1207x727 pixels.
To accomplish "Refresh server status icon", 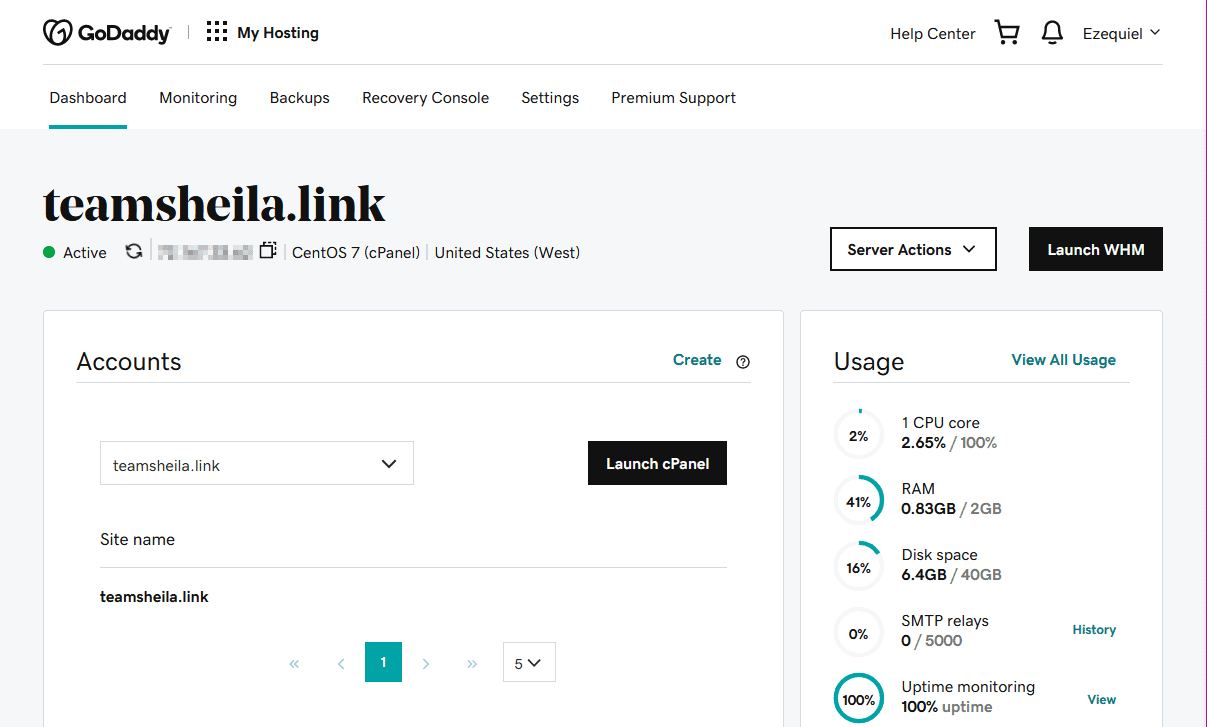I will 133,251.
